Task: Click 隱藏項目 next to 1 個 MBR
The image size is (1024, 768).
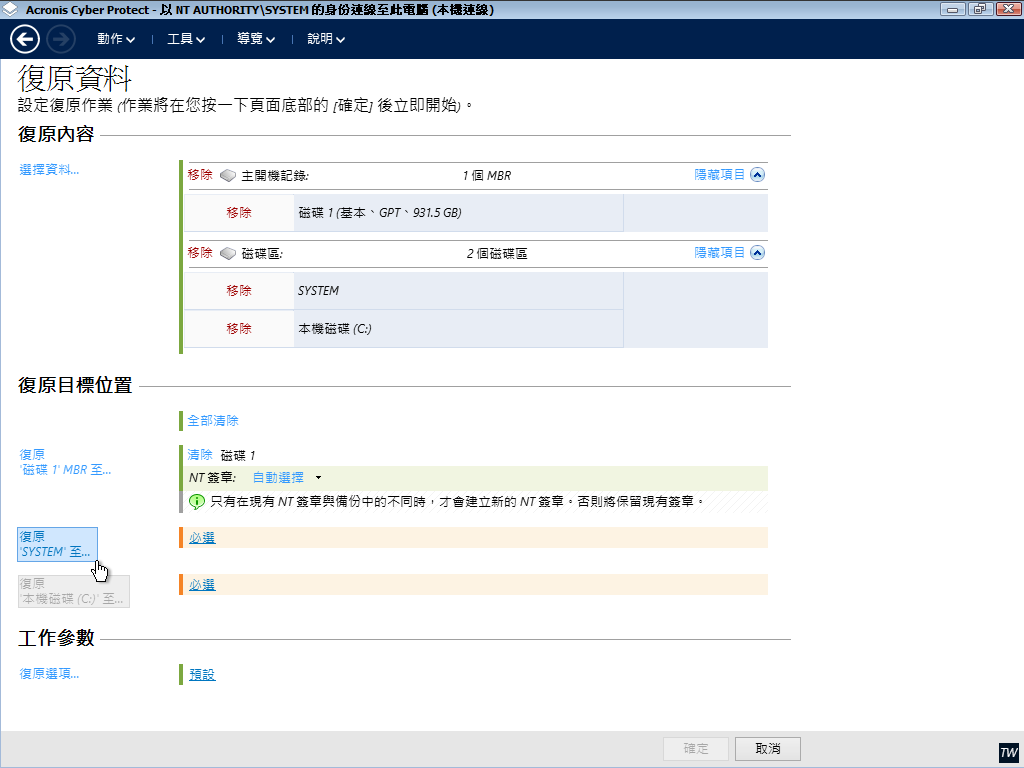Action: point(720,174)
